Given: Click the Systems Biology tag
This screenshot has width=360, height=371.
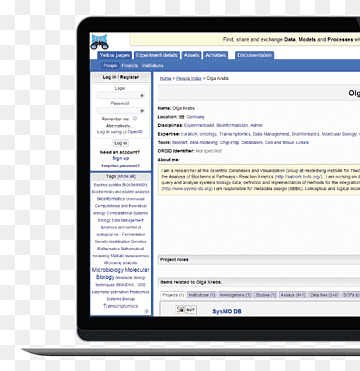Looking at the screenshot, I should 120,299.
